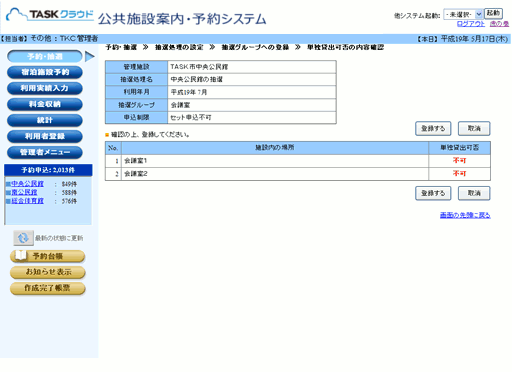Image resolution: width=512 pixels, height=372 pixels.
Task: Click the 最新の状態に更新 label
Action: pyautogui.click(x=59, y=238)
